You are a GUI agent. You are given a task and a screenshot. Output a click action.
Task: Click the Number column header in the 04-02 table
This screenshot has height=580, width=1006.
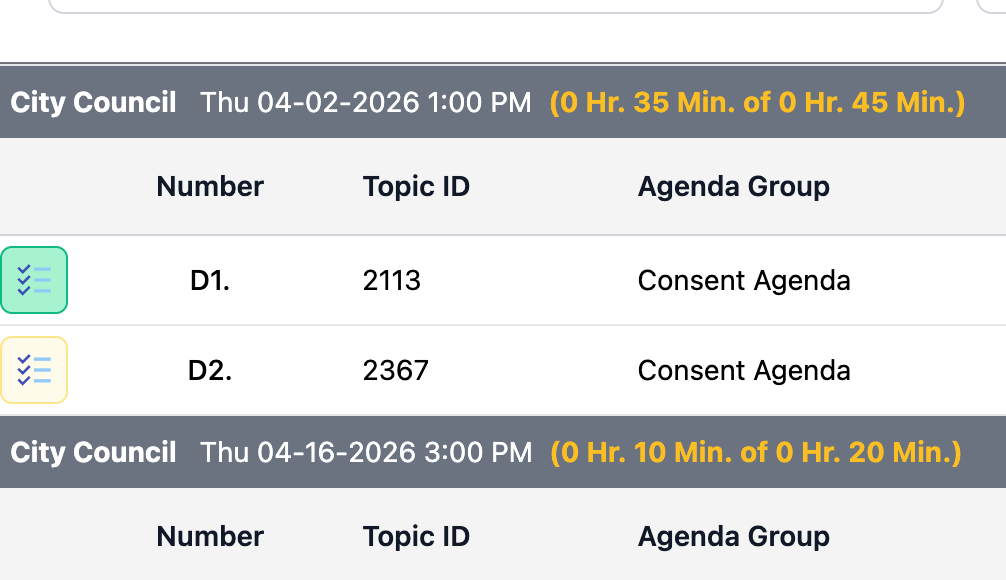tap(210, 186)
